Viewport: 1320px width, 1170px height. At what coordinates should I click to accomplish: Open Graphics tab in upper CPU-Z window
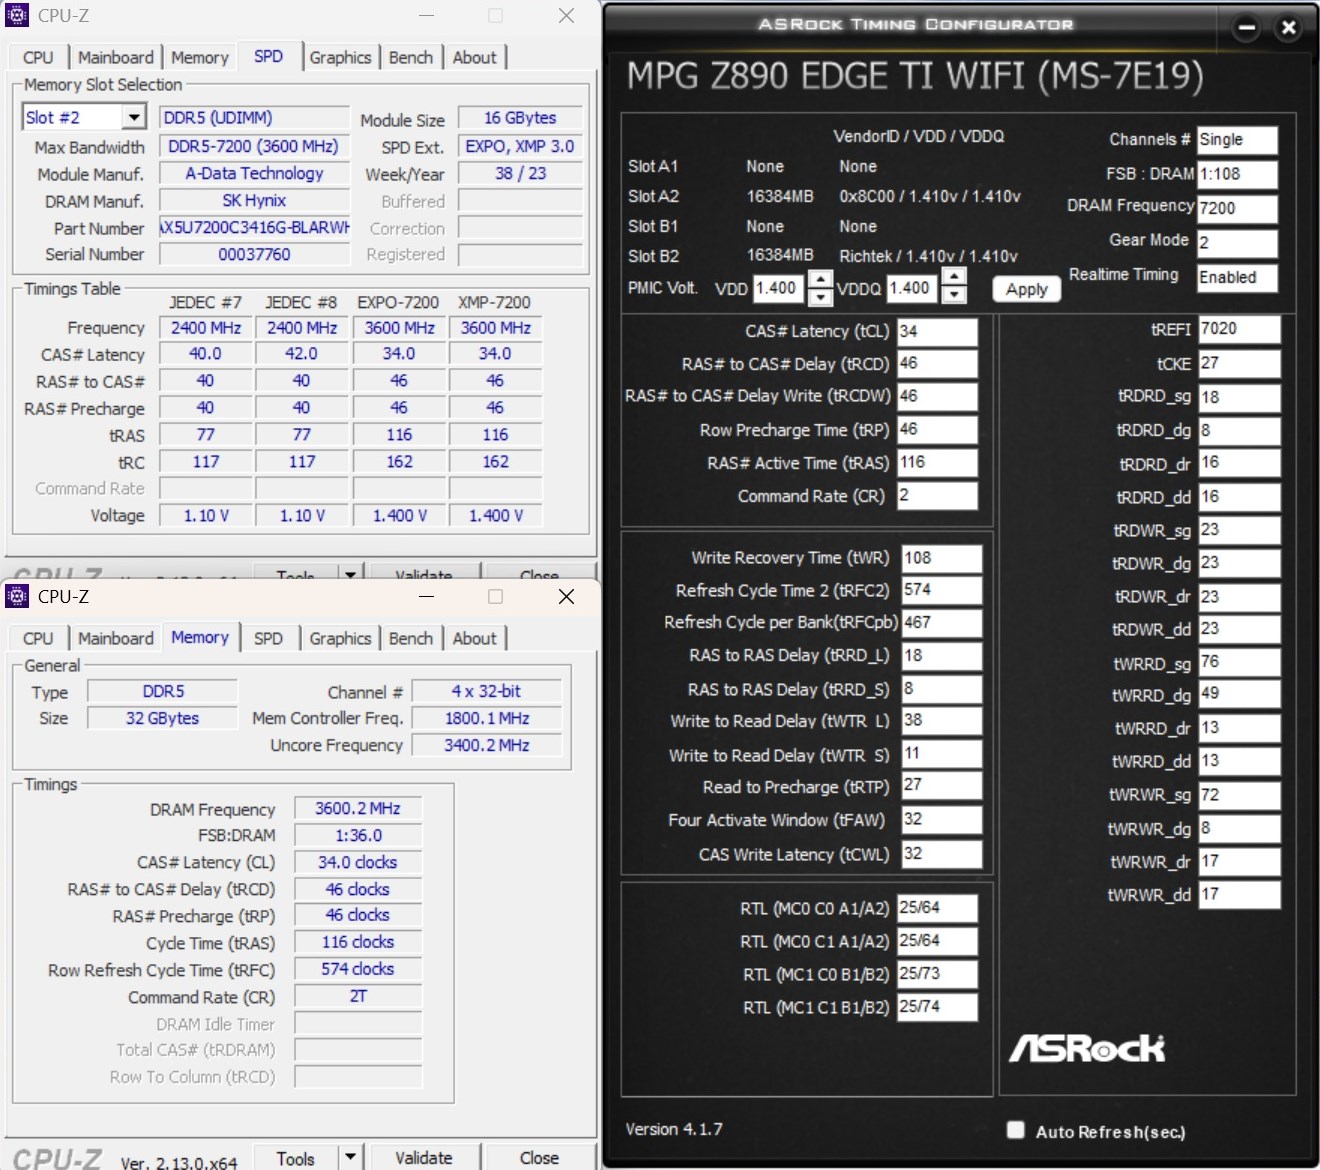coord(340,58)
